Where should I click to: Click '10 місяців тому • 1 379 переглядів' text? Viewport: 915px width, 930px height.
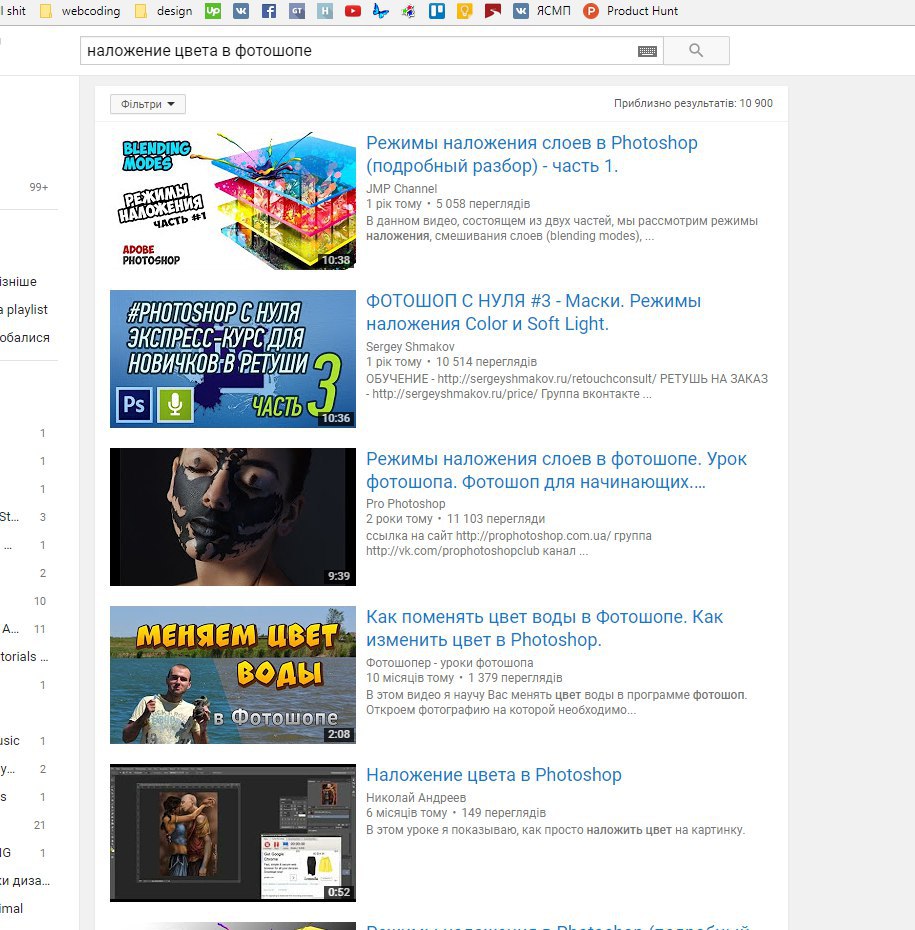point(464,677)
